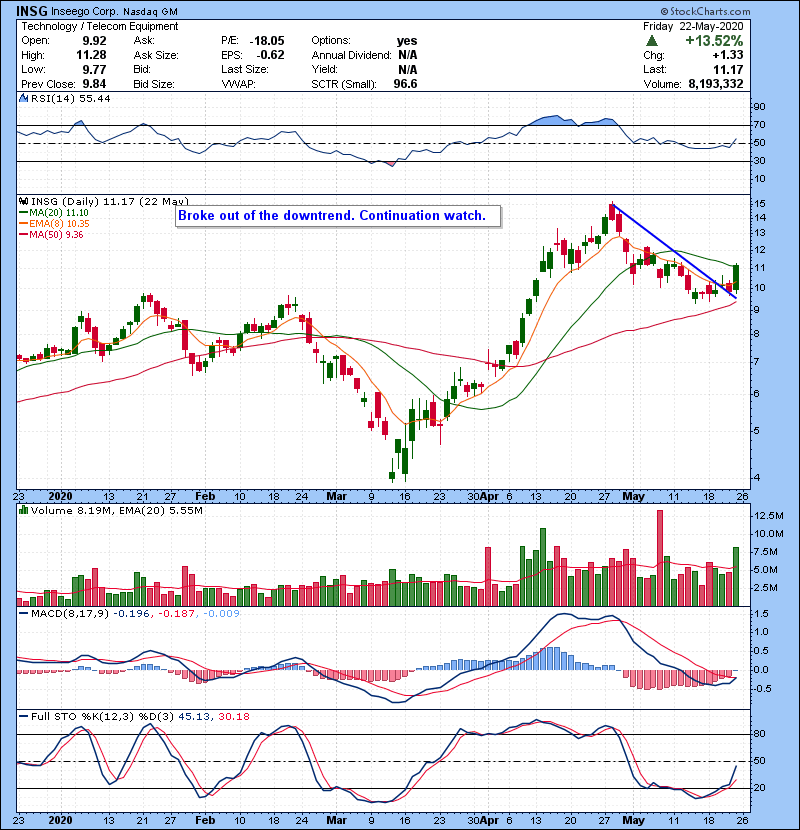This screenshot has height=830, width=800.
Task: Click the SCTR (Small) value 96.6
Action: (405, 84)
